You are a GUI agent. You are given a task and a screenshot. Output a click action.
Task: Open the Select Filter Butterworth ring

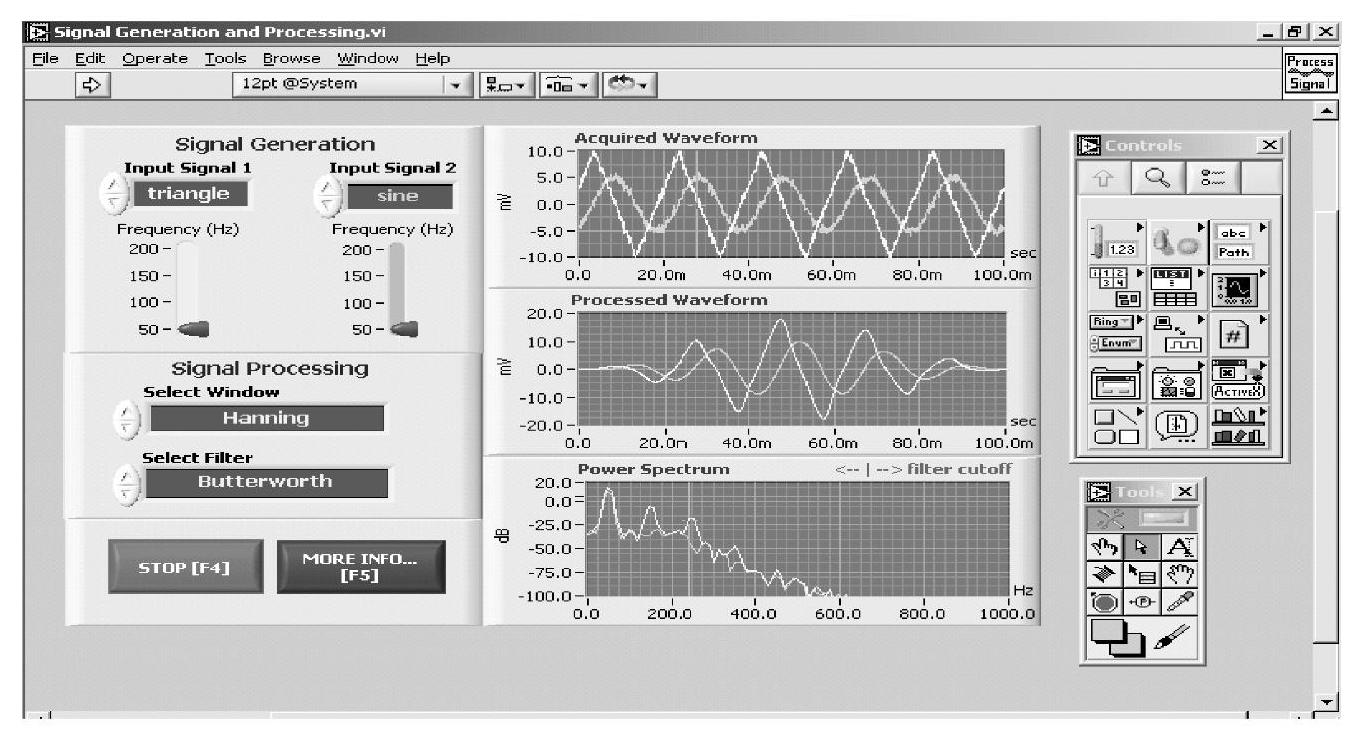point(265,482)
